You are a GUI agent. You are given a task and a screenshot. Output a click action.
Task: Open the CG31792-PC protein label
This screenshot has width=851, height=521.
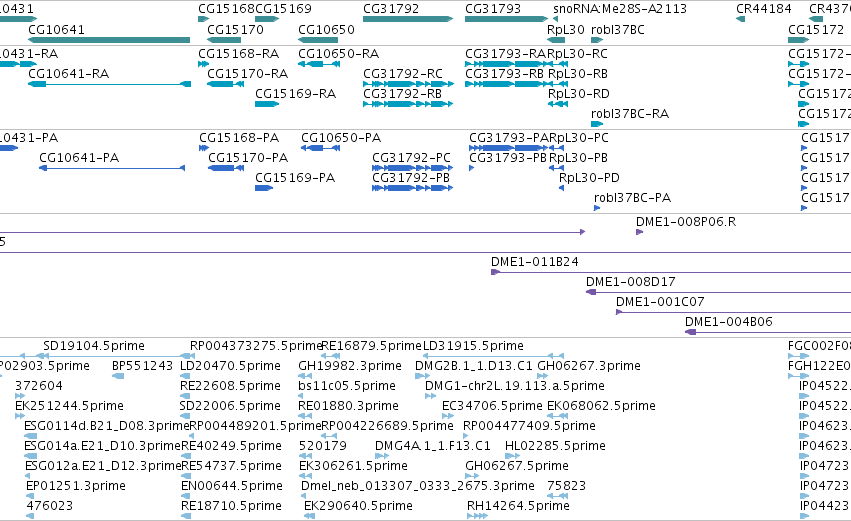[x=411, y=157]
